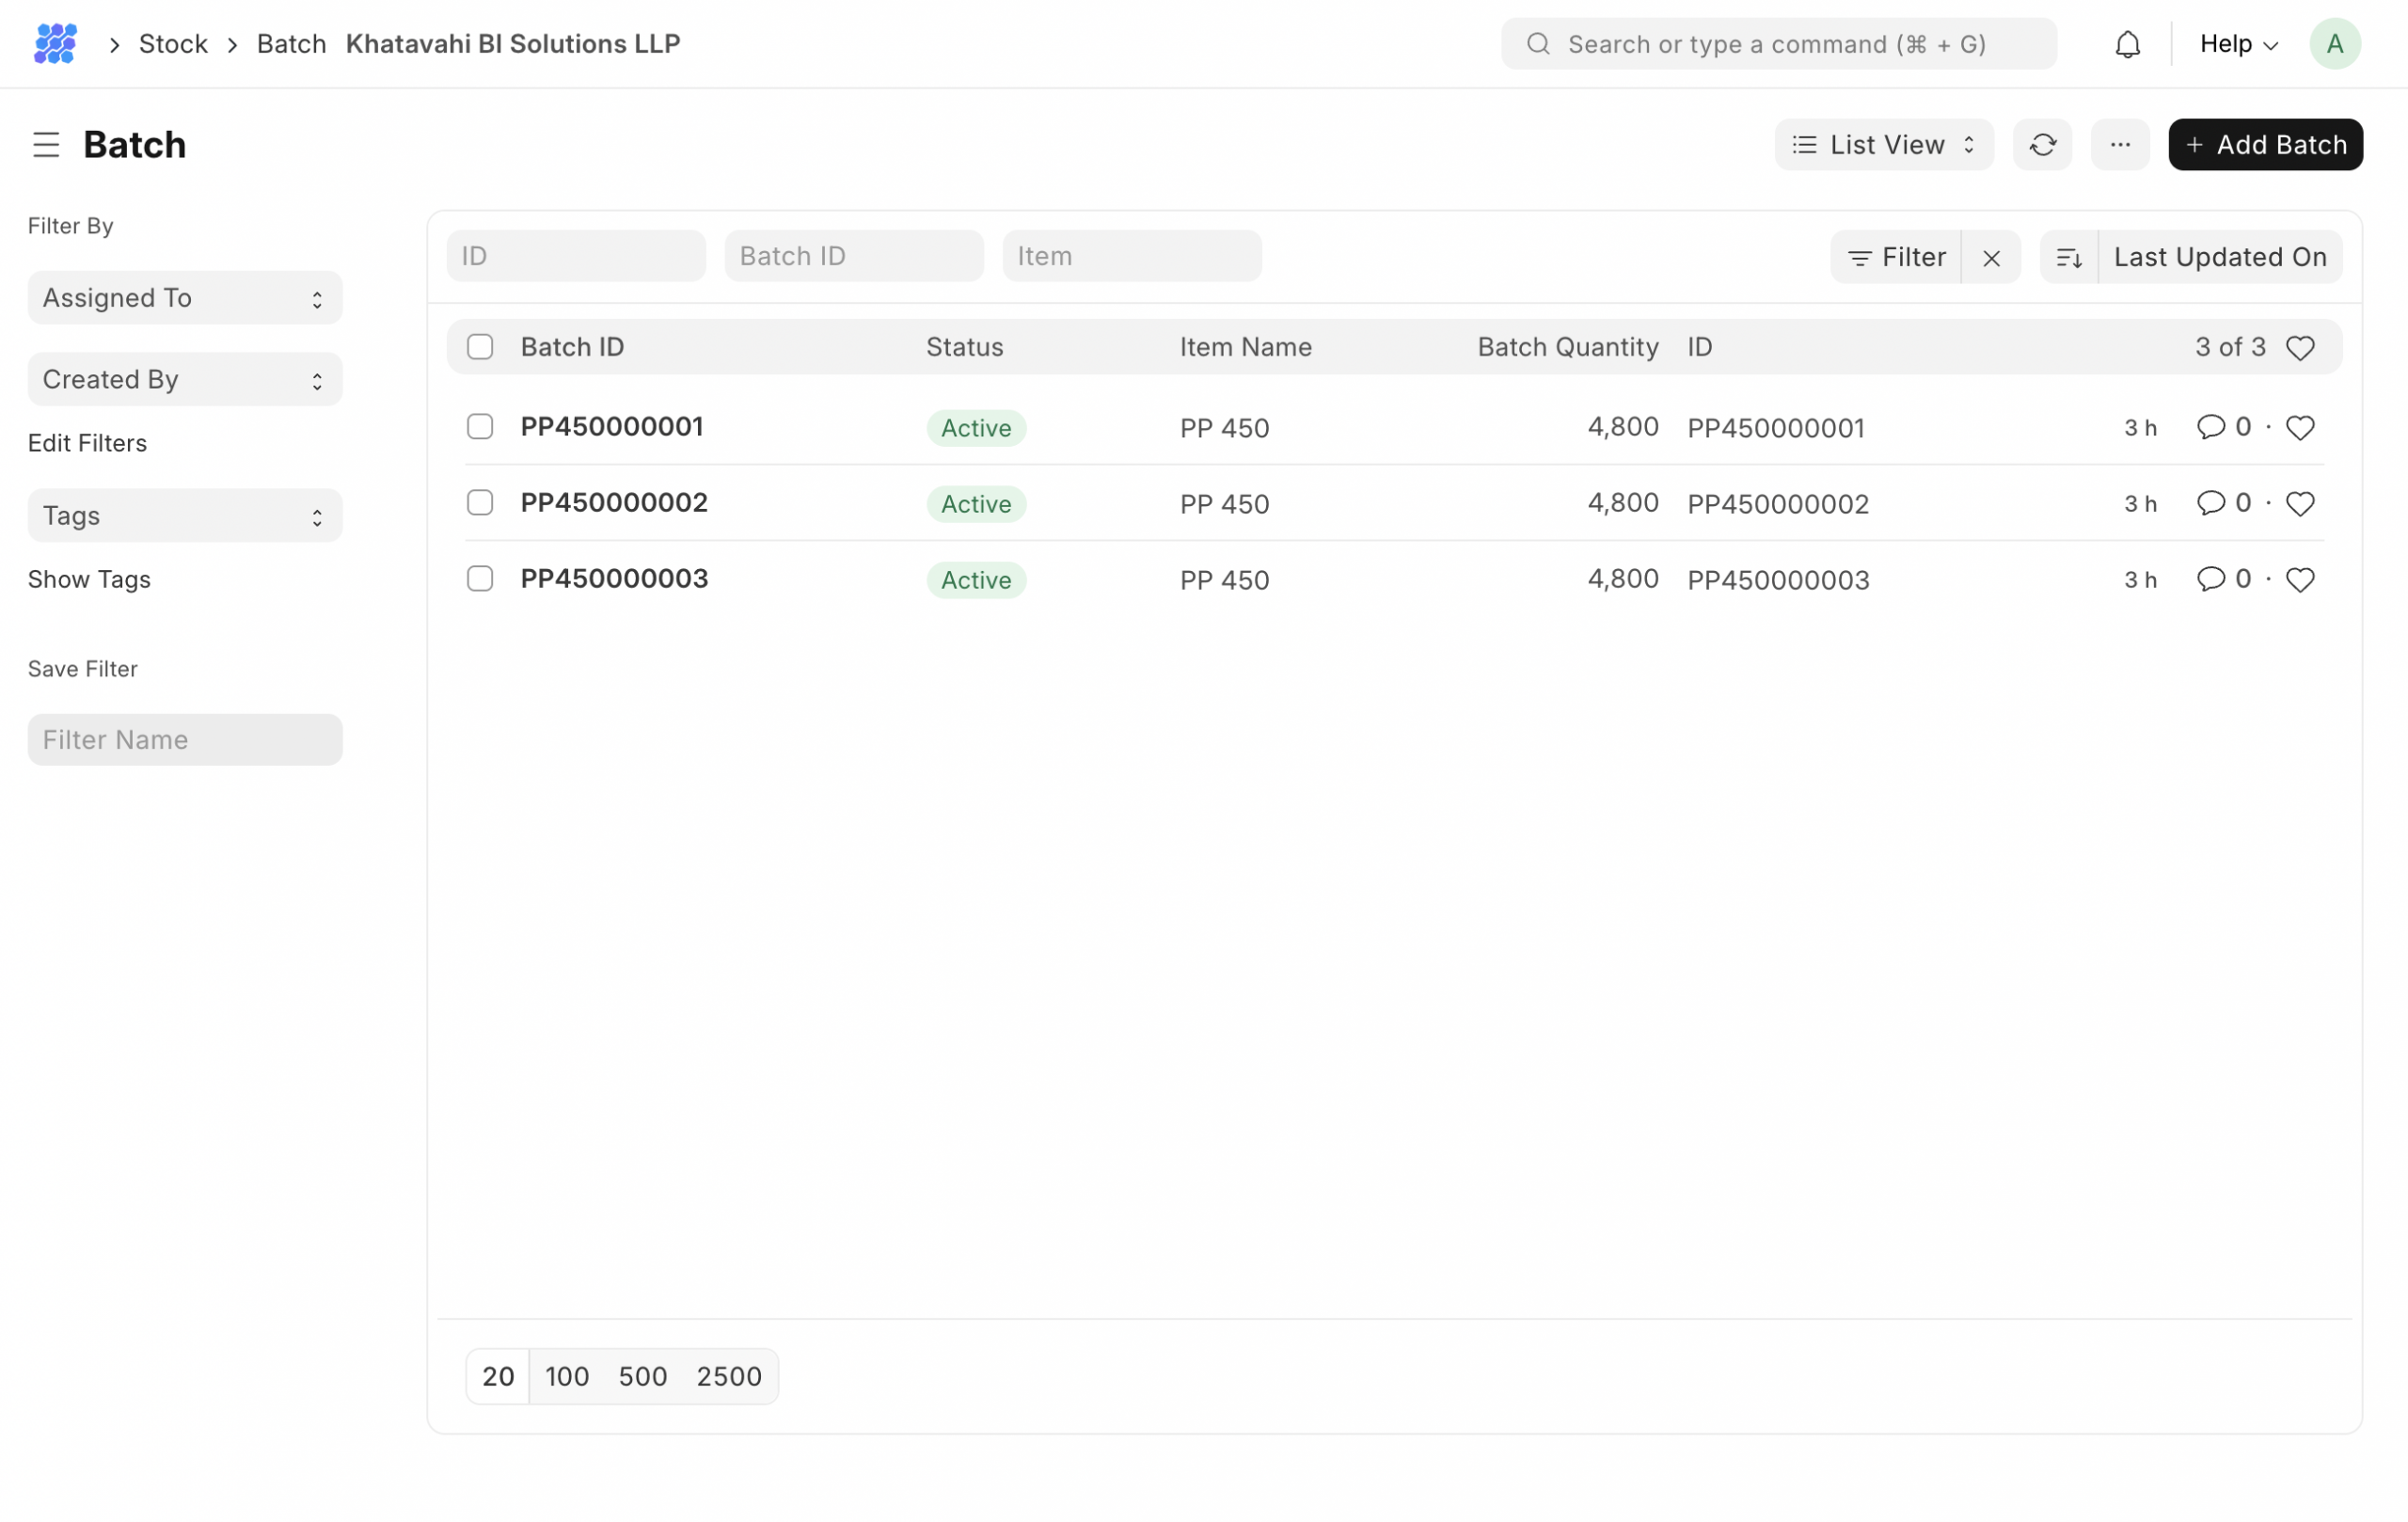Like batch PP450000002 with heart icon
The width and height of the screenshot is (2408, 1522).
tap(2300, 504)
